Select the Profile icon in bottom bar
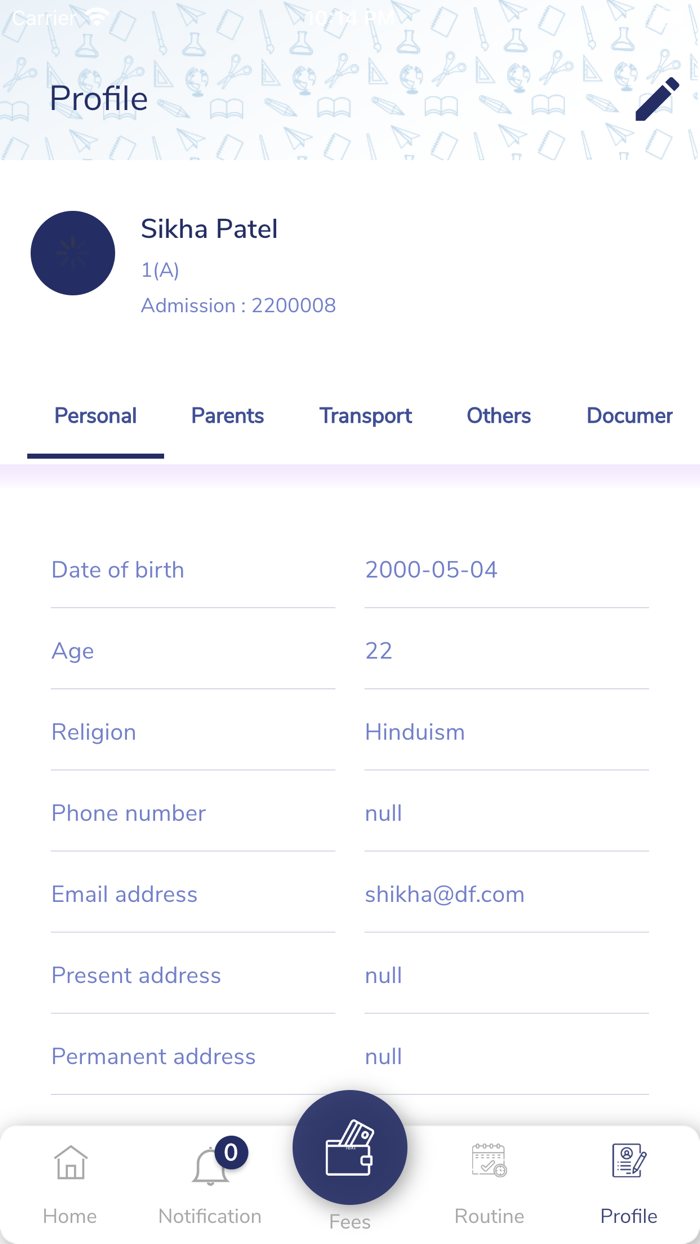Screen dimensions: 700x1244 [628, 1162]
